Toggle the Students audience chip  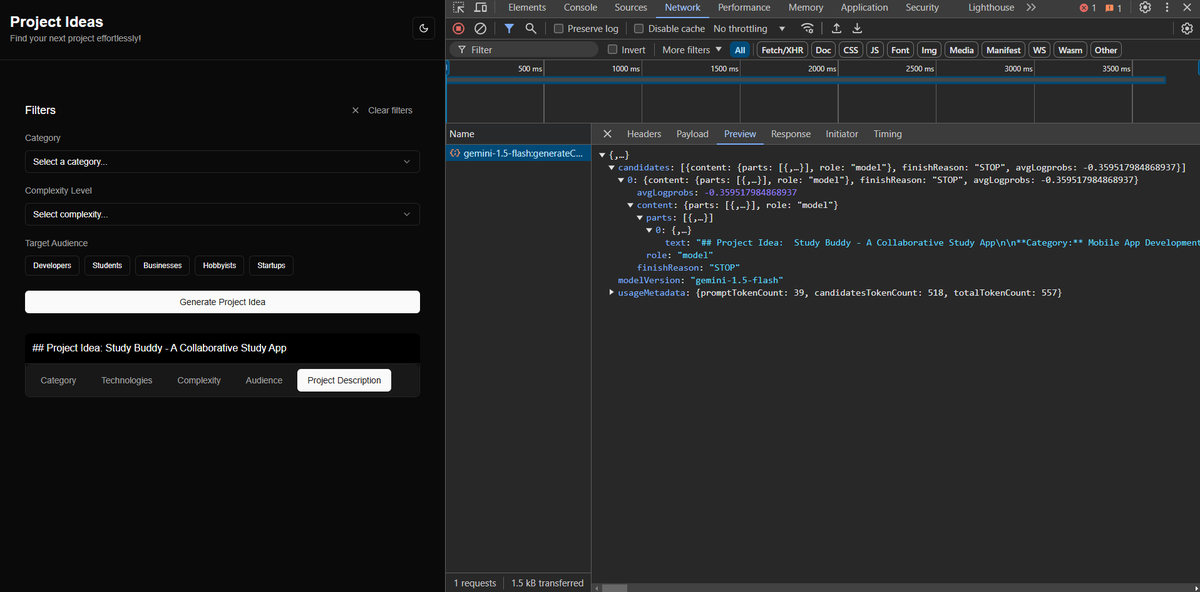pyautogui.click(x=107, y=265)
